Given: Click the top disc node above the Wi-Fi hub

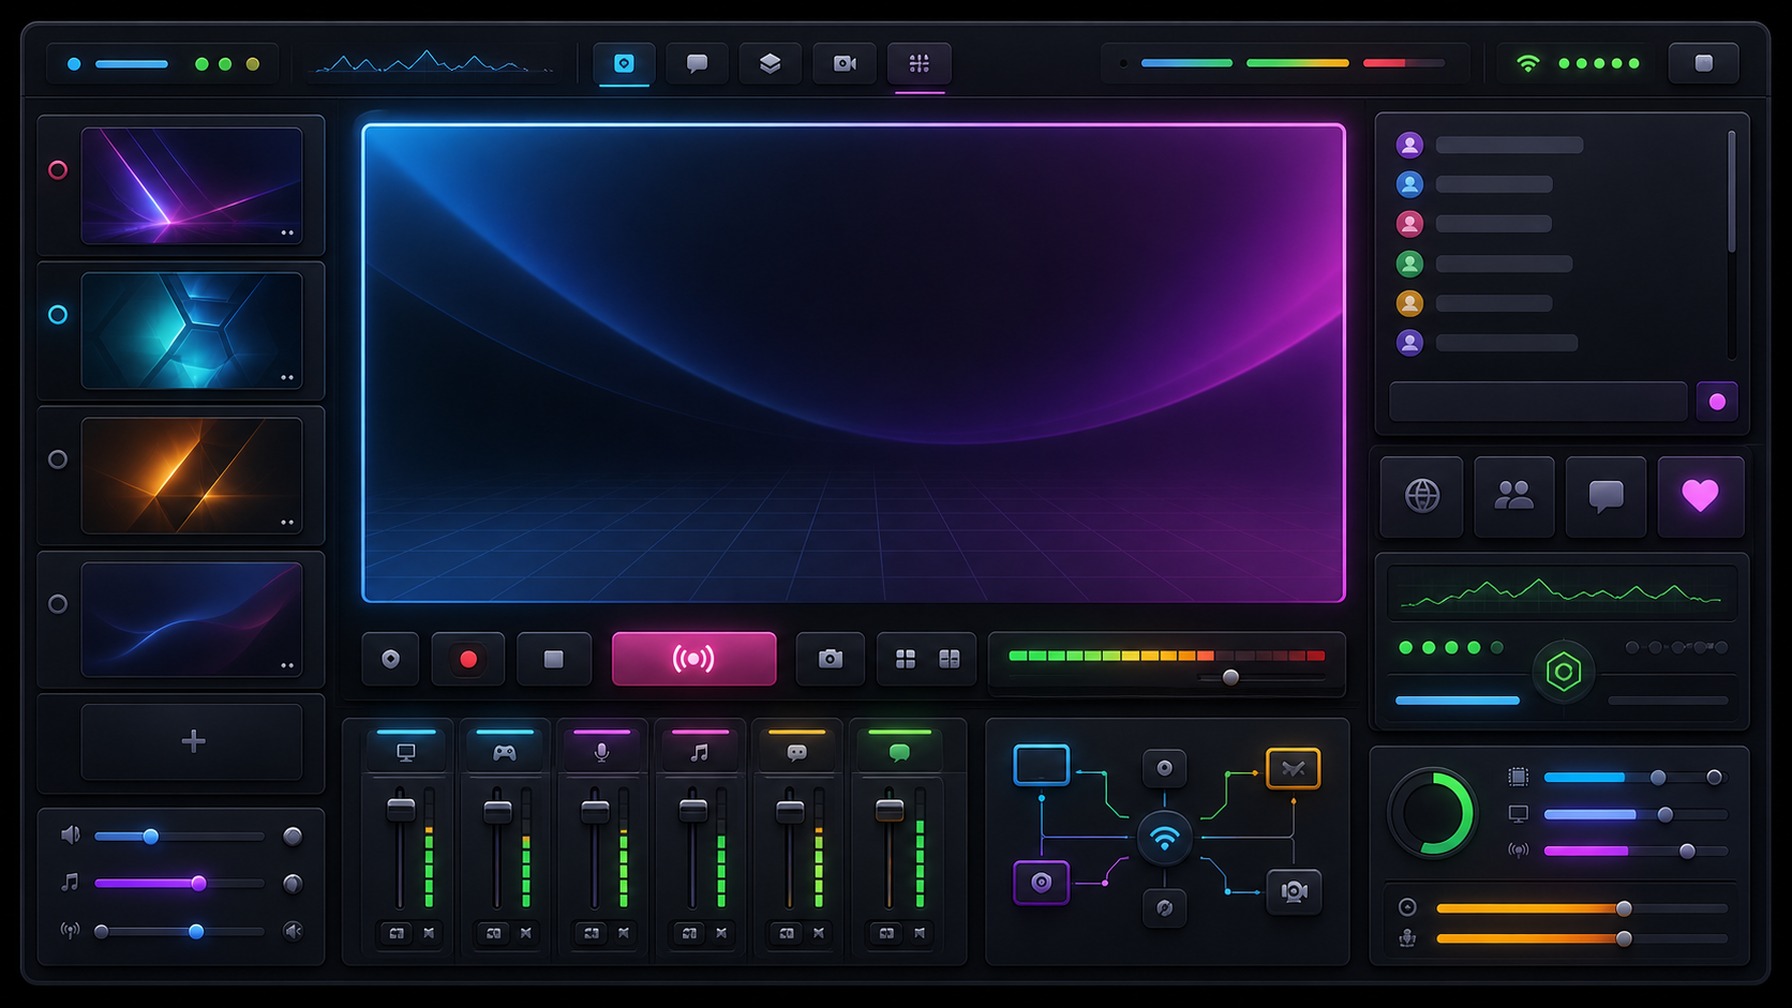Looking at the screenshot, I should point(1164,768).
